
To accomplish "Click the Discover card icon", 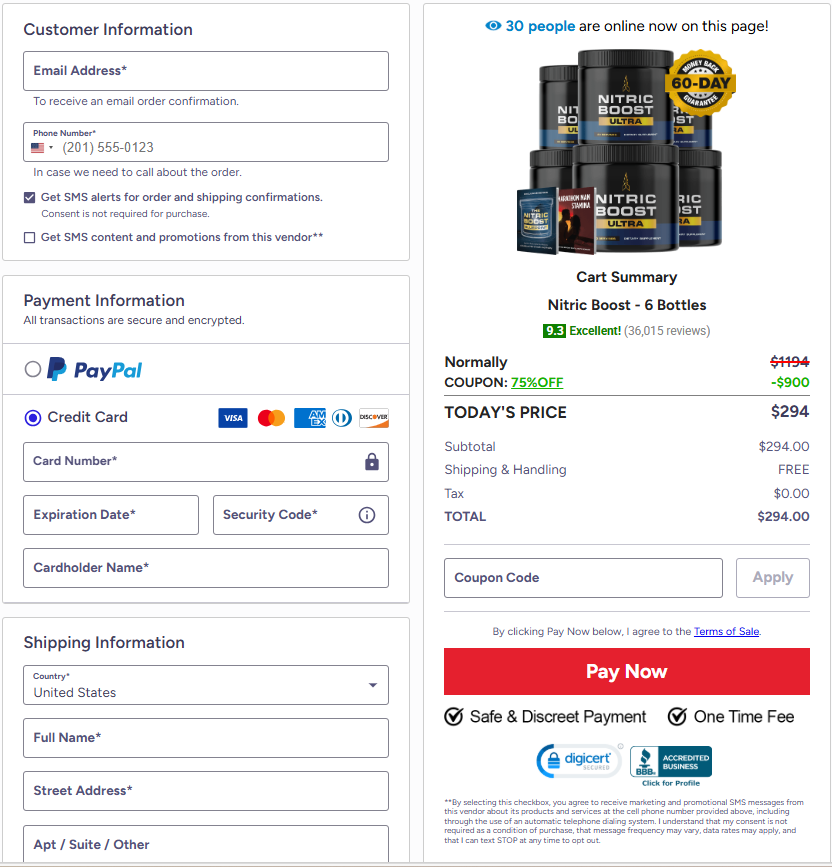I will (x=373, y=418).
